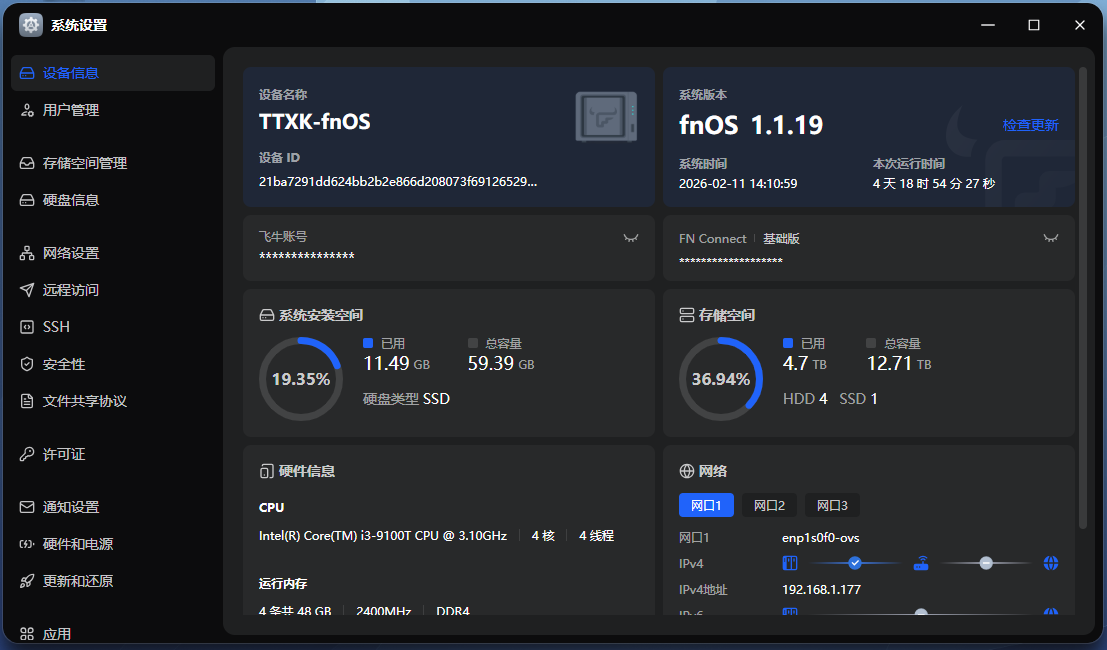The image size is (1107, 650).
Task: Open 更新和还原 page
Action: [113, 581]
